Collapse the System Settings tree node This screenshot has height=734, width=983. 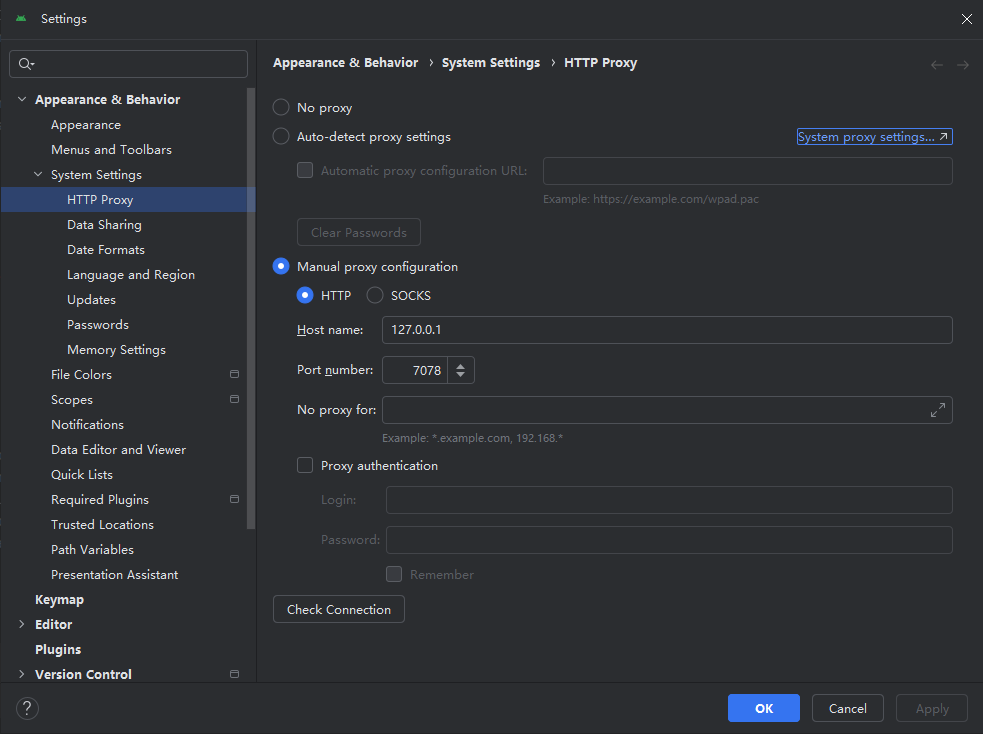pyautogui.click(x=38, y=175)
